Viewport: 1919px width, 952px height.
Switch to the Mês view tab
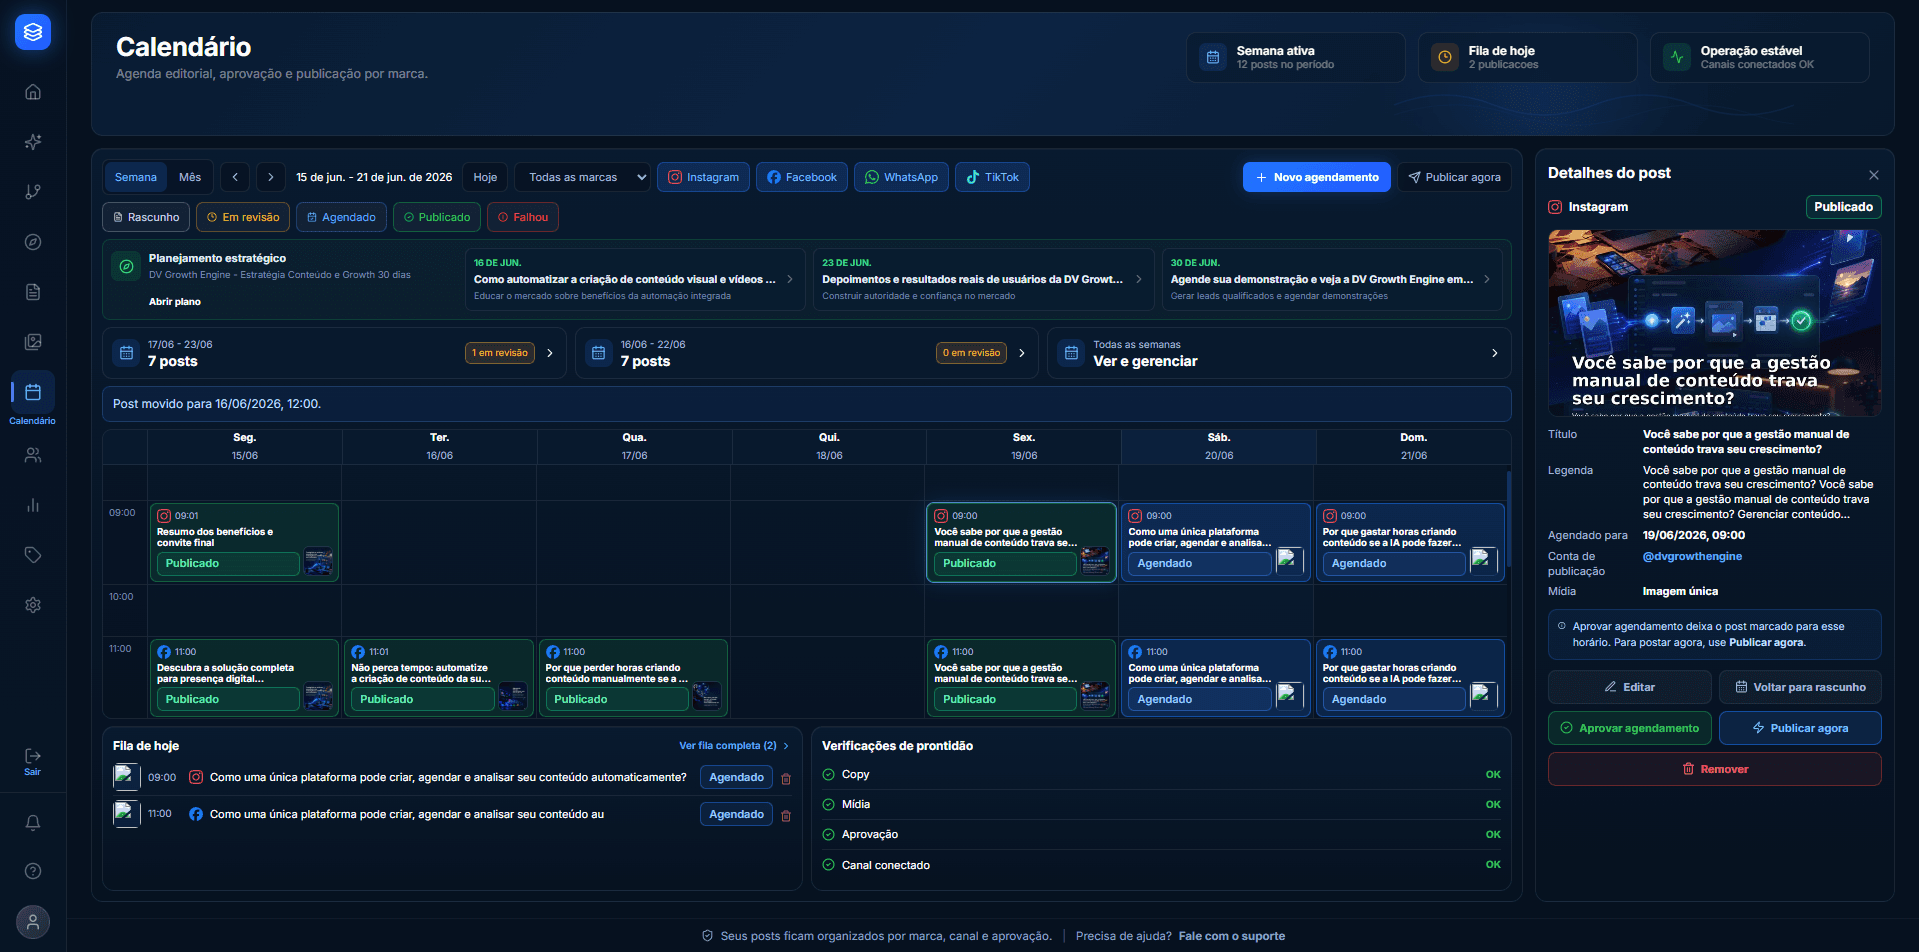[x=190, y=177]
